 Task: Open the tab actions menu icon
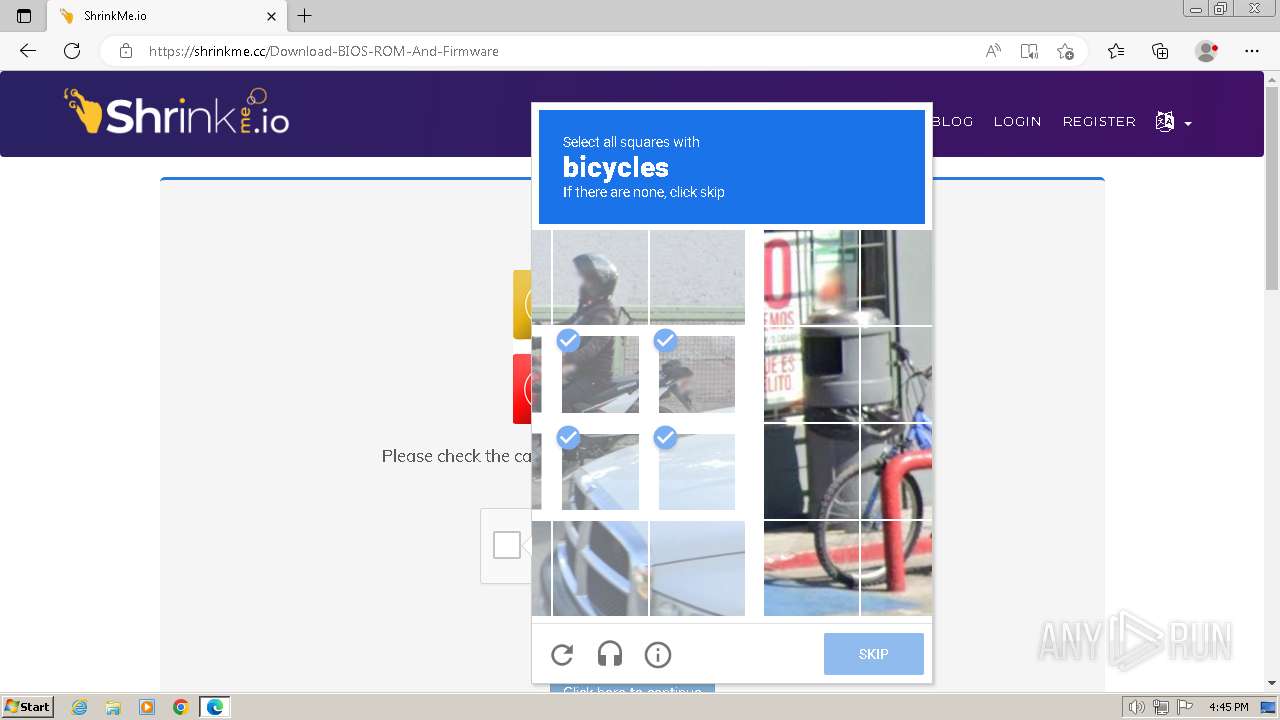(24, 16)
